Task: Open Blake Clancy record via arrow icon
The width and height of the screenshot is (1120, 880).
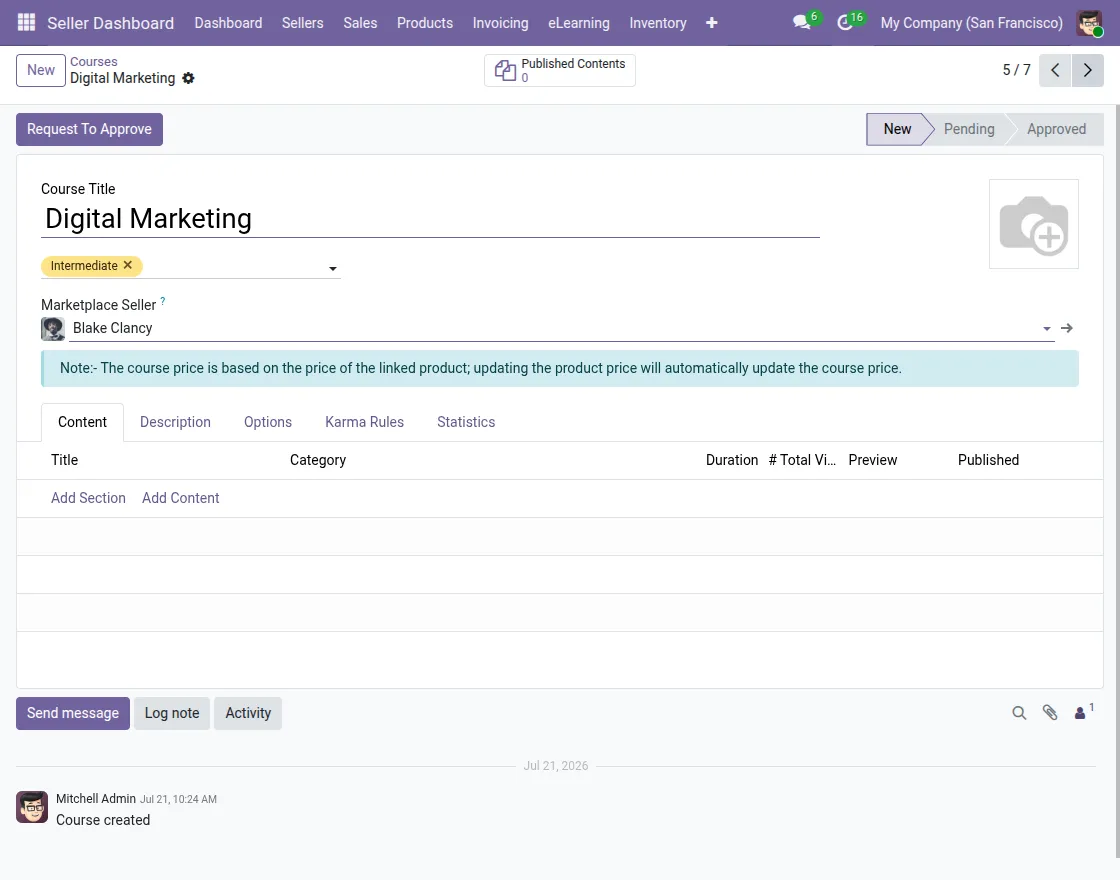Action: (1067, 328)
